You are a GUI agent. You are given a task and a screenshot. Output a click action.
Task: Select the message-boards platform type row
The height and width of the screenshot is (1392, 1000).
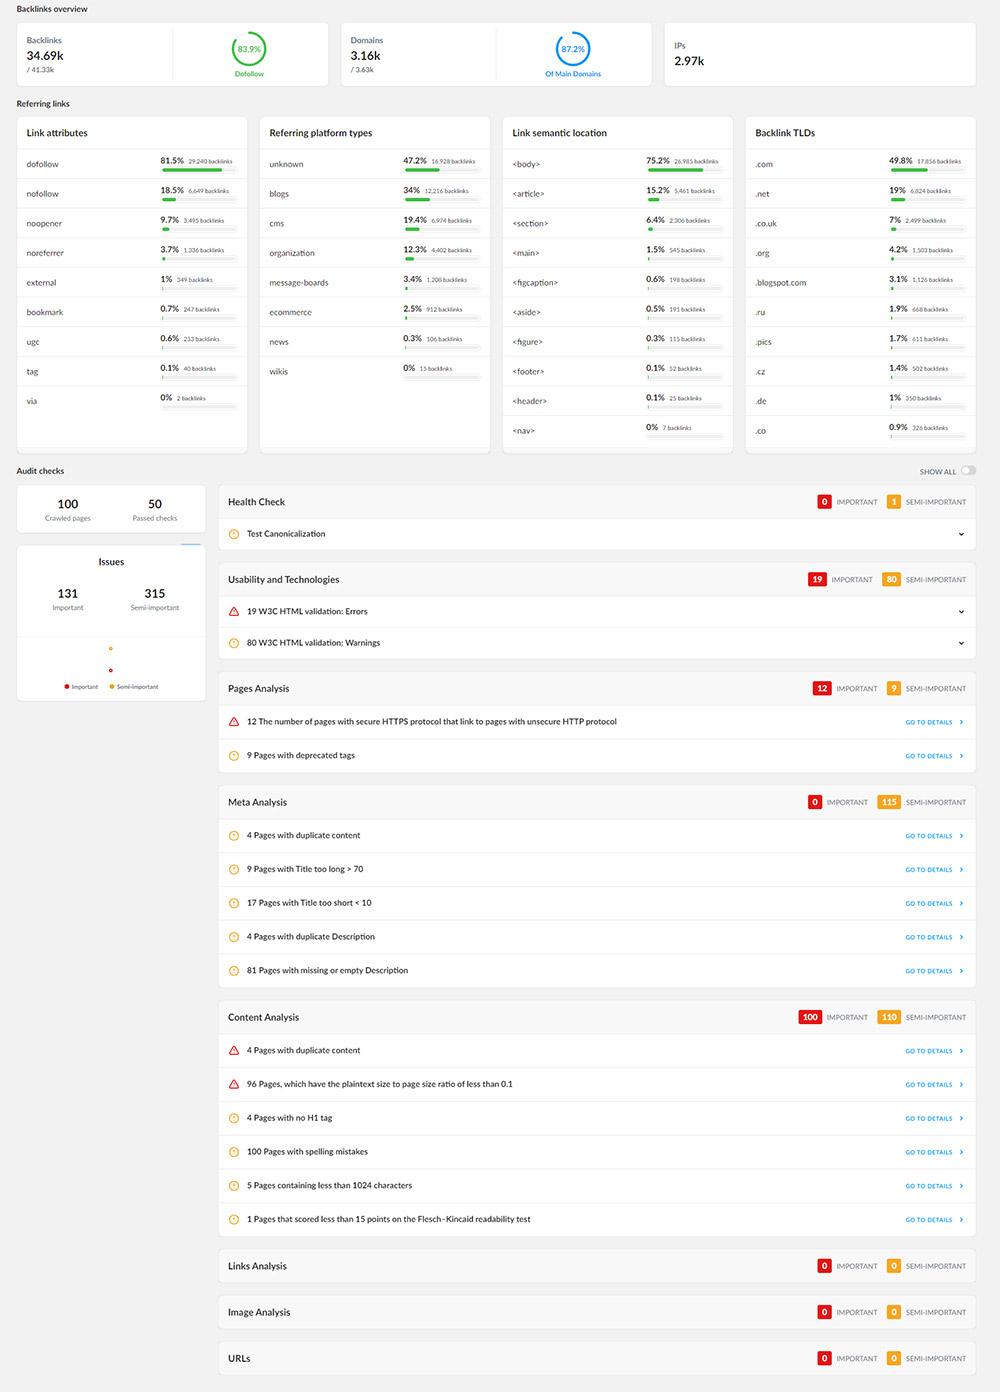(x=375, y=282)
